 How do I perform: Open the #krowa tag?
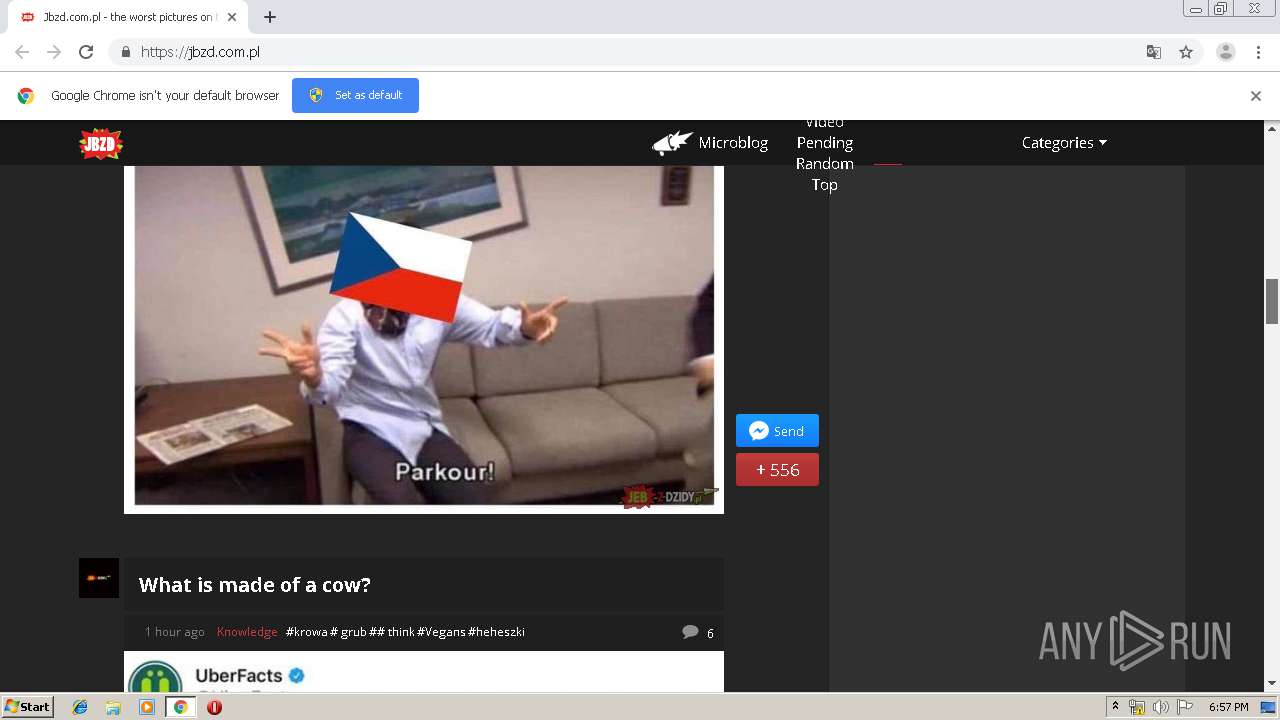point(306,632)
